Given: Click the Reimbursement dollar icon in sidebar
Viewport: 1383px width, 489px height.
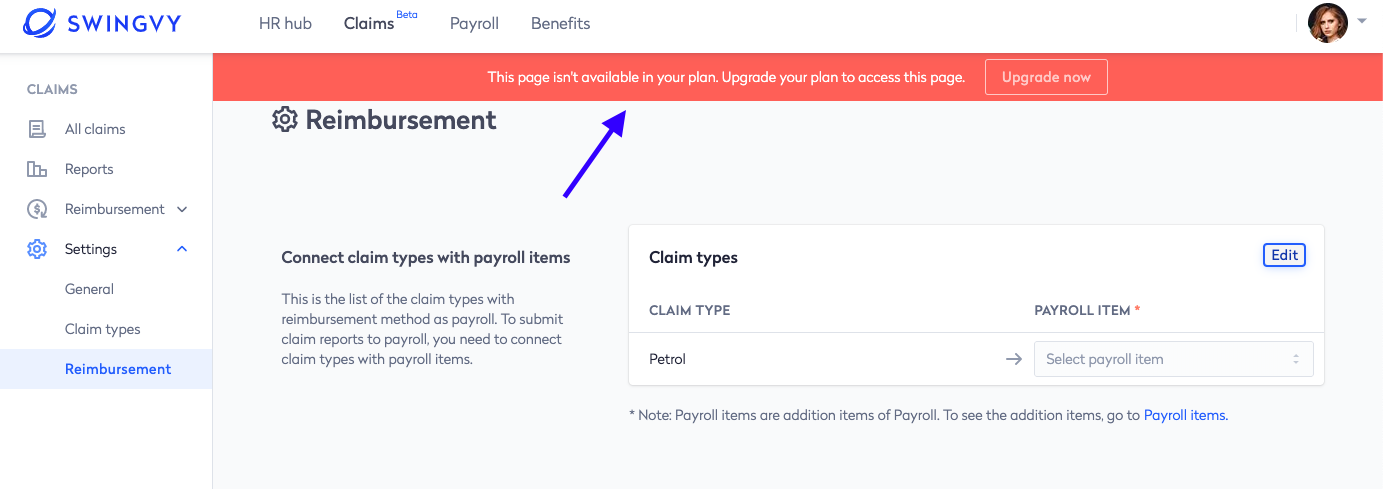Looking at the screenshot, I should pyautogui.click(x=37, y=209).
